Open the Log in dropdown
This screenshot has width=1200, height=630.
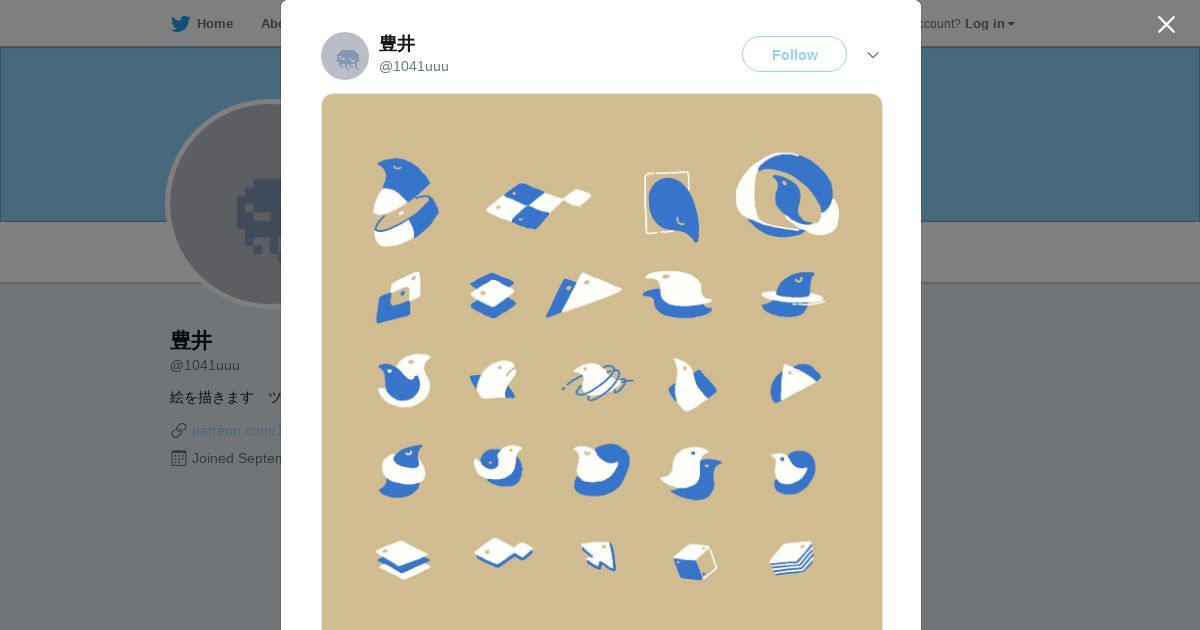pos(989,24)
